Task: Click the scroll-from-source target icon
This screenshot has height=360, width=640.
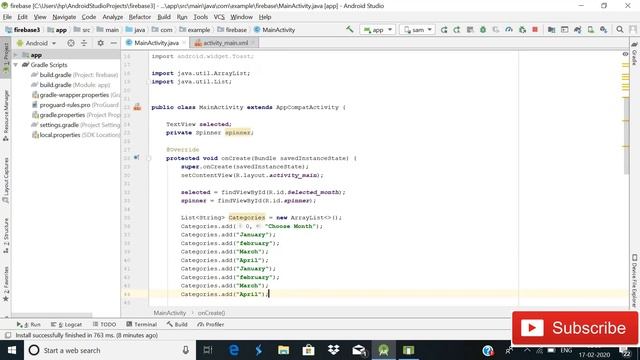Action: click(x=71, y=43)
